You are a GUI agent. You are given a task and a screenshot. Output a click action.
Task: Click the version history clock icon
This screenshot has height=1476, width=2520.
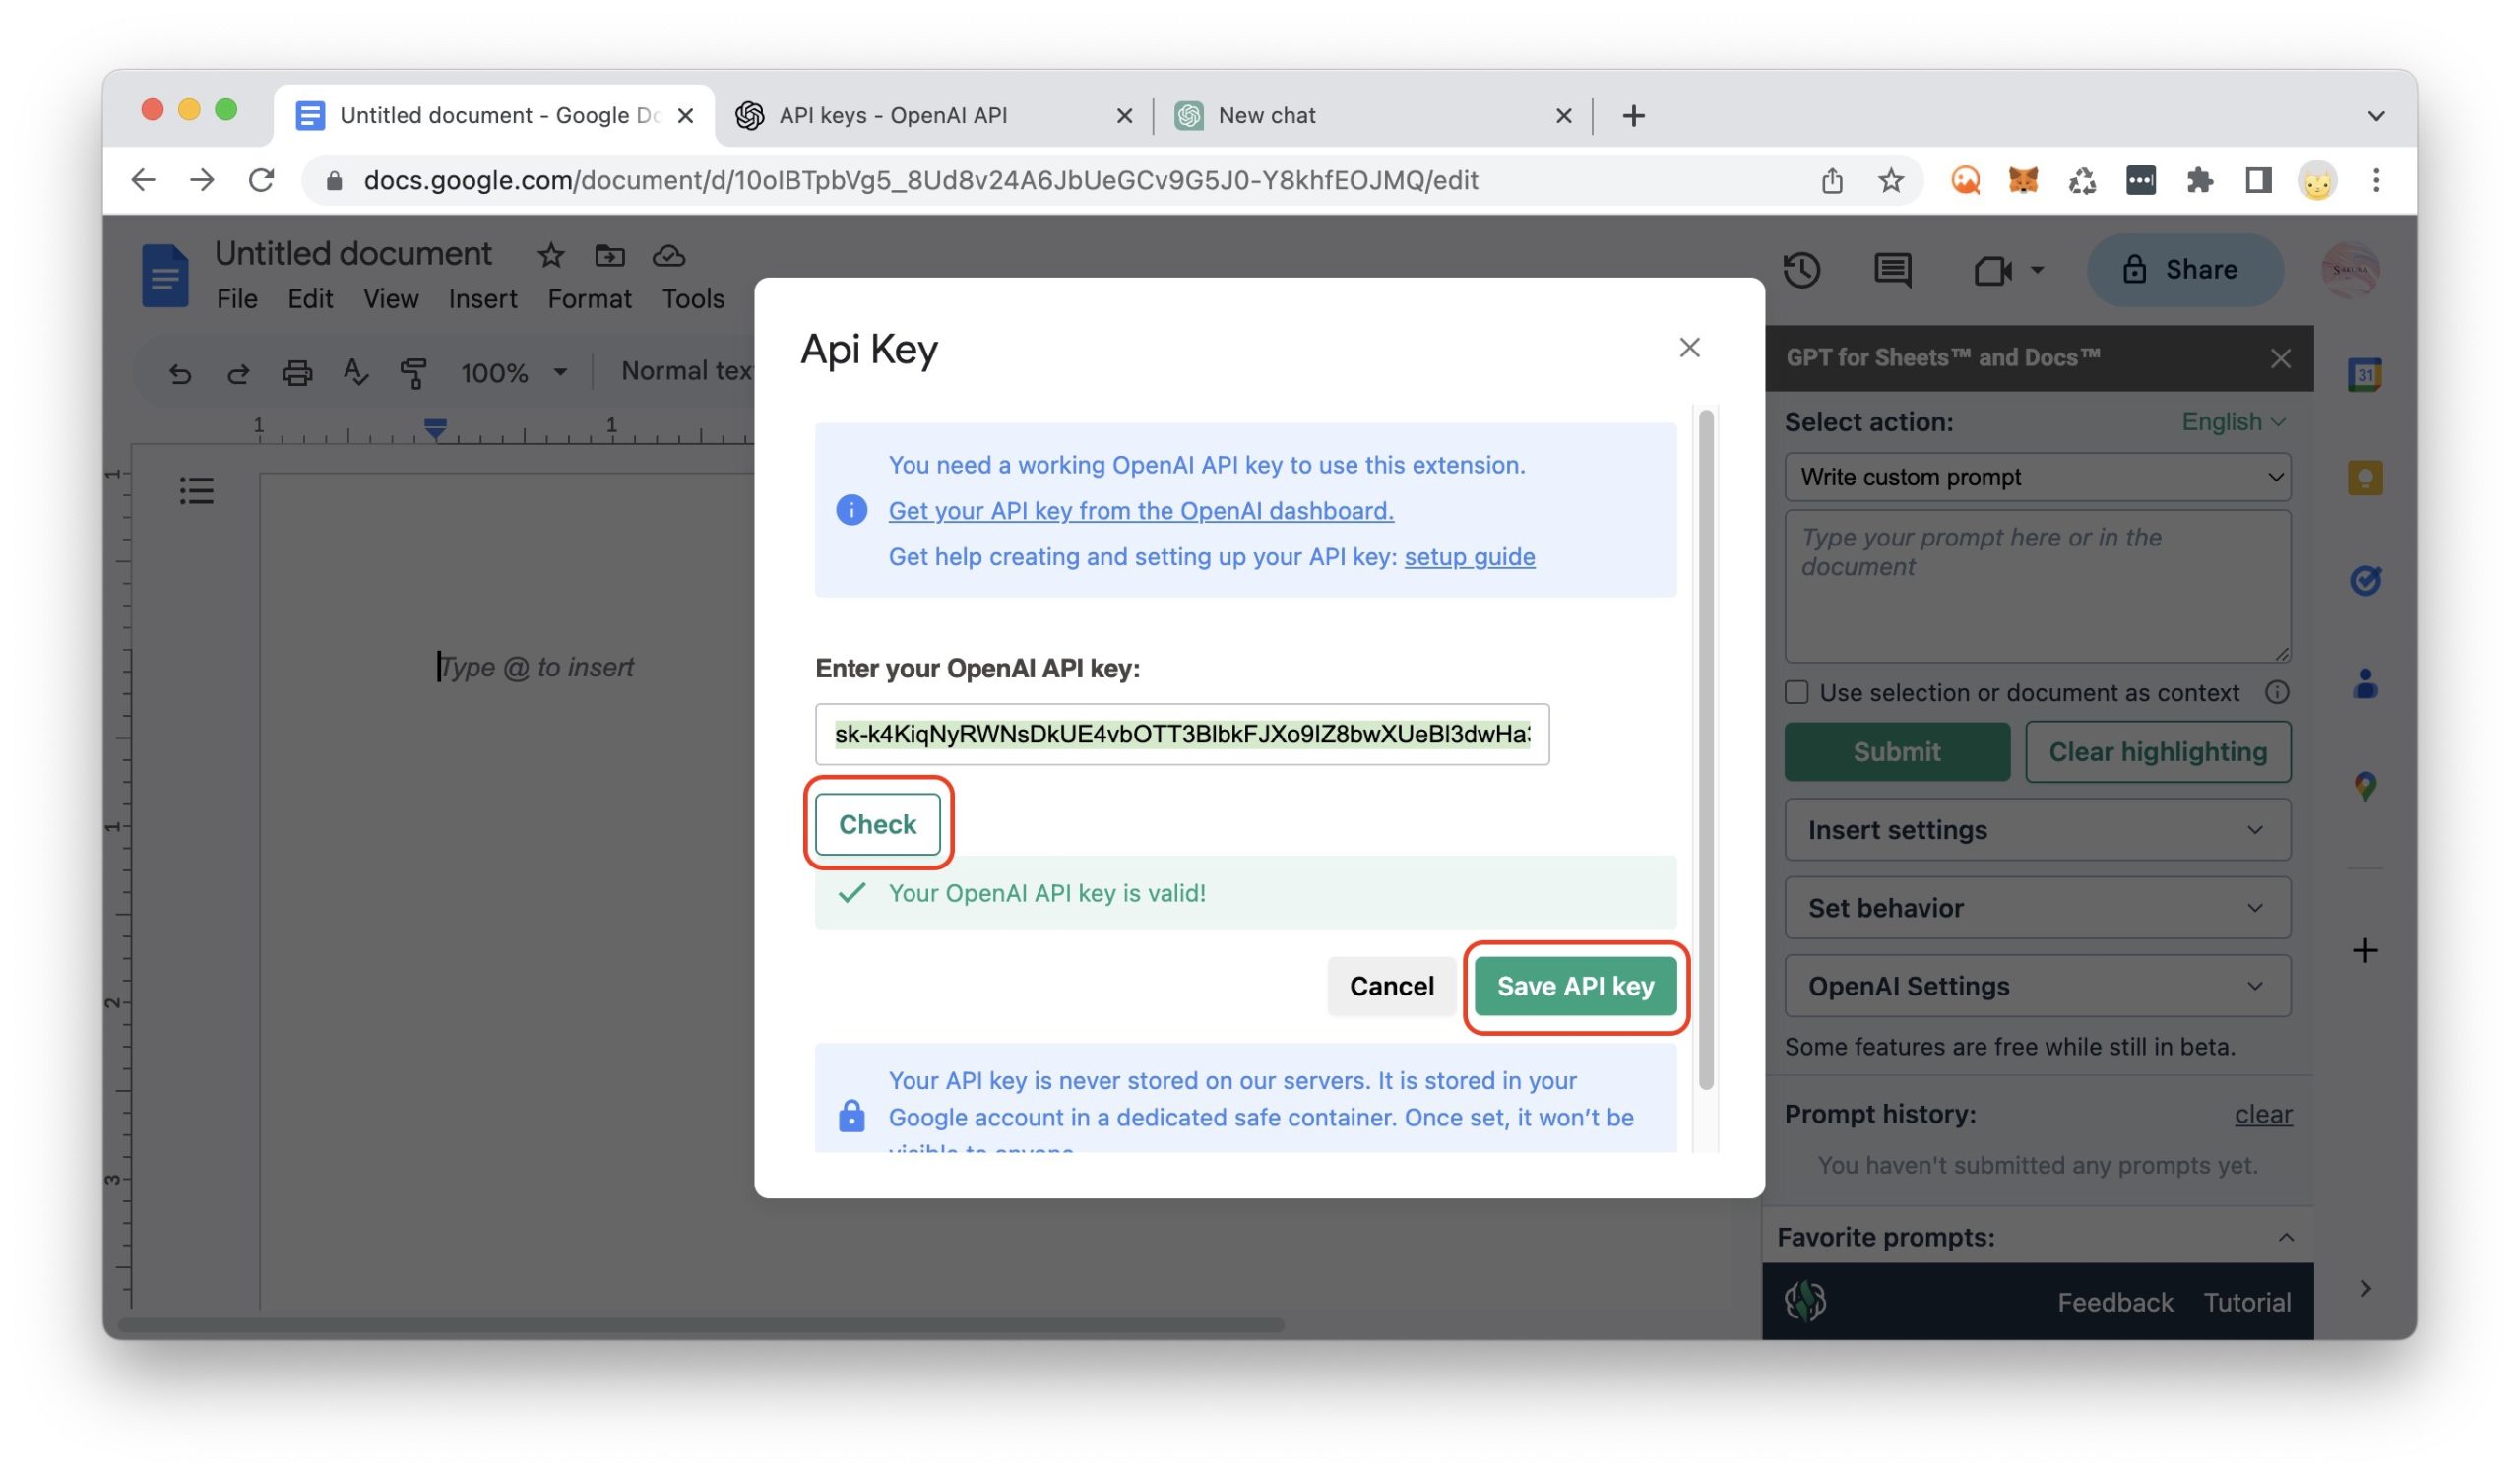[1801, 270]
